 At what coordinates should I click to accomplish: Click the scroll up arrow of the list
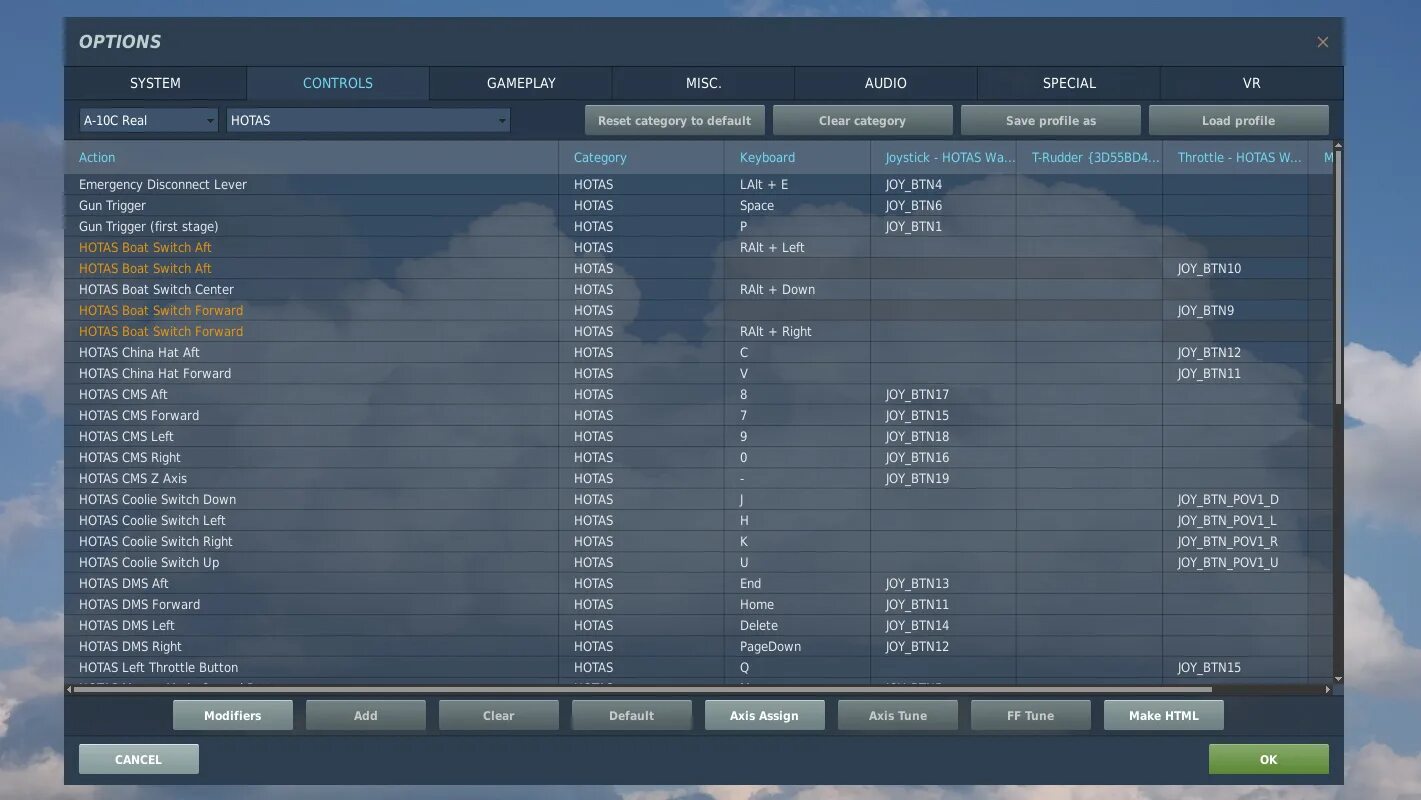pyautogui.click(x=1338, y=147)
